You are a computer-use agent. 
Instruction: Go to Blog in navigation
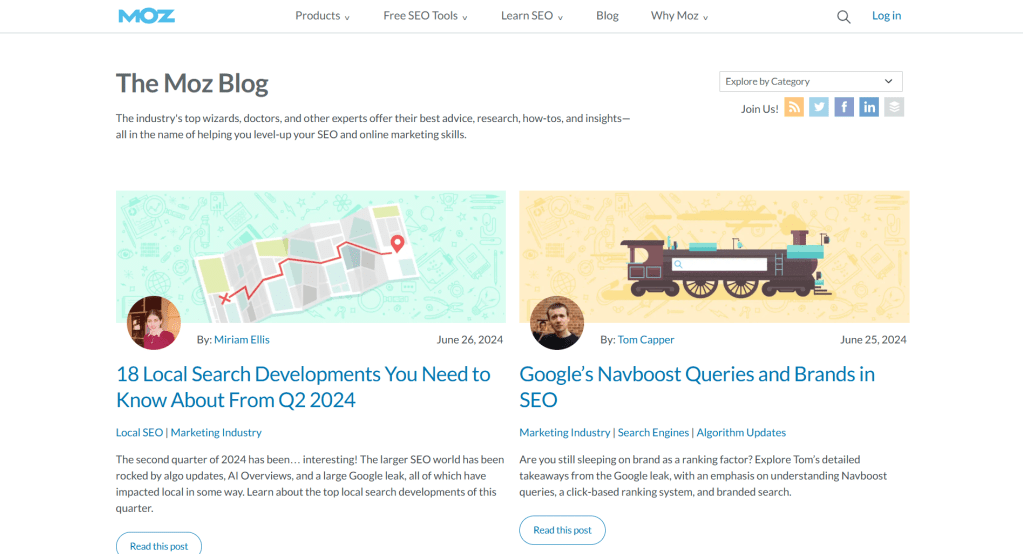[607, 16]
